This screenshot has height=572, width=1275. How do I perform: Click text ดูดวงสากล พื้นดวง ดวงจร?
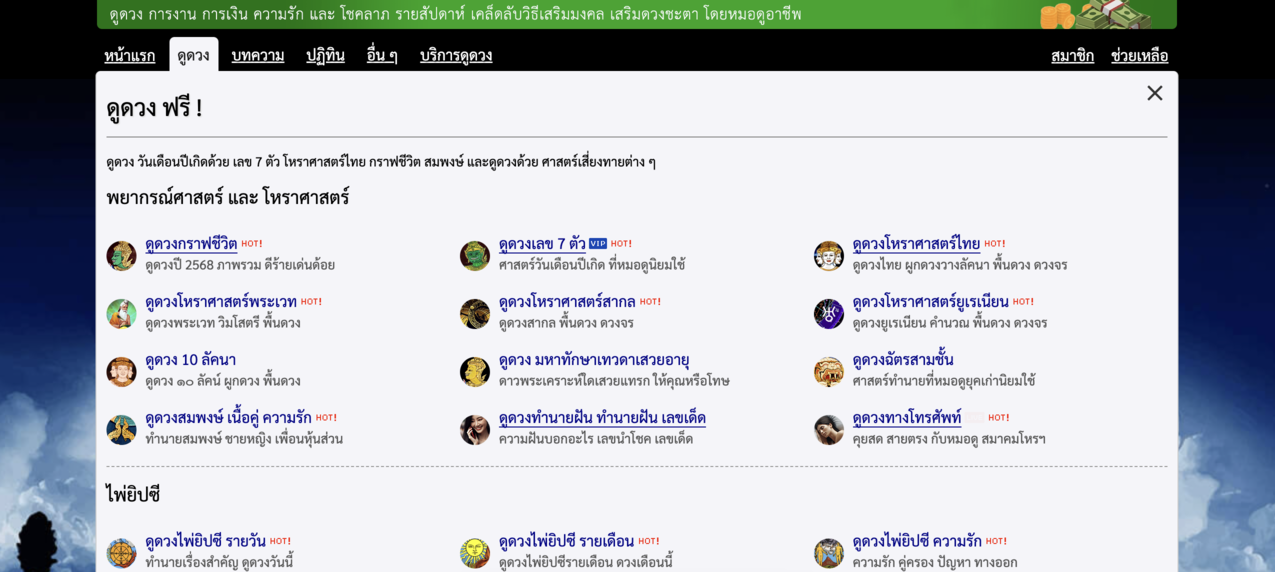pyautogui.click(x=566, y=323)
